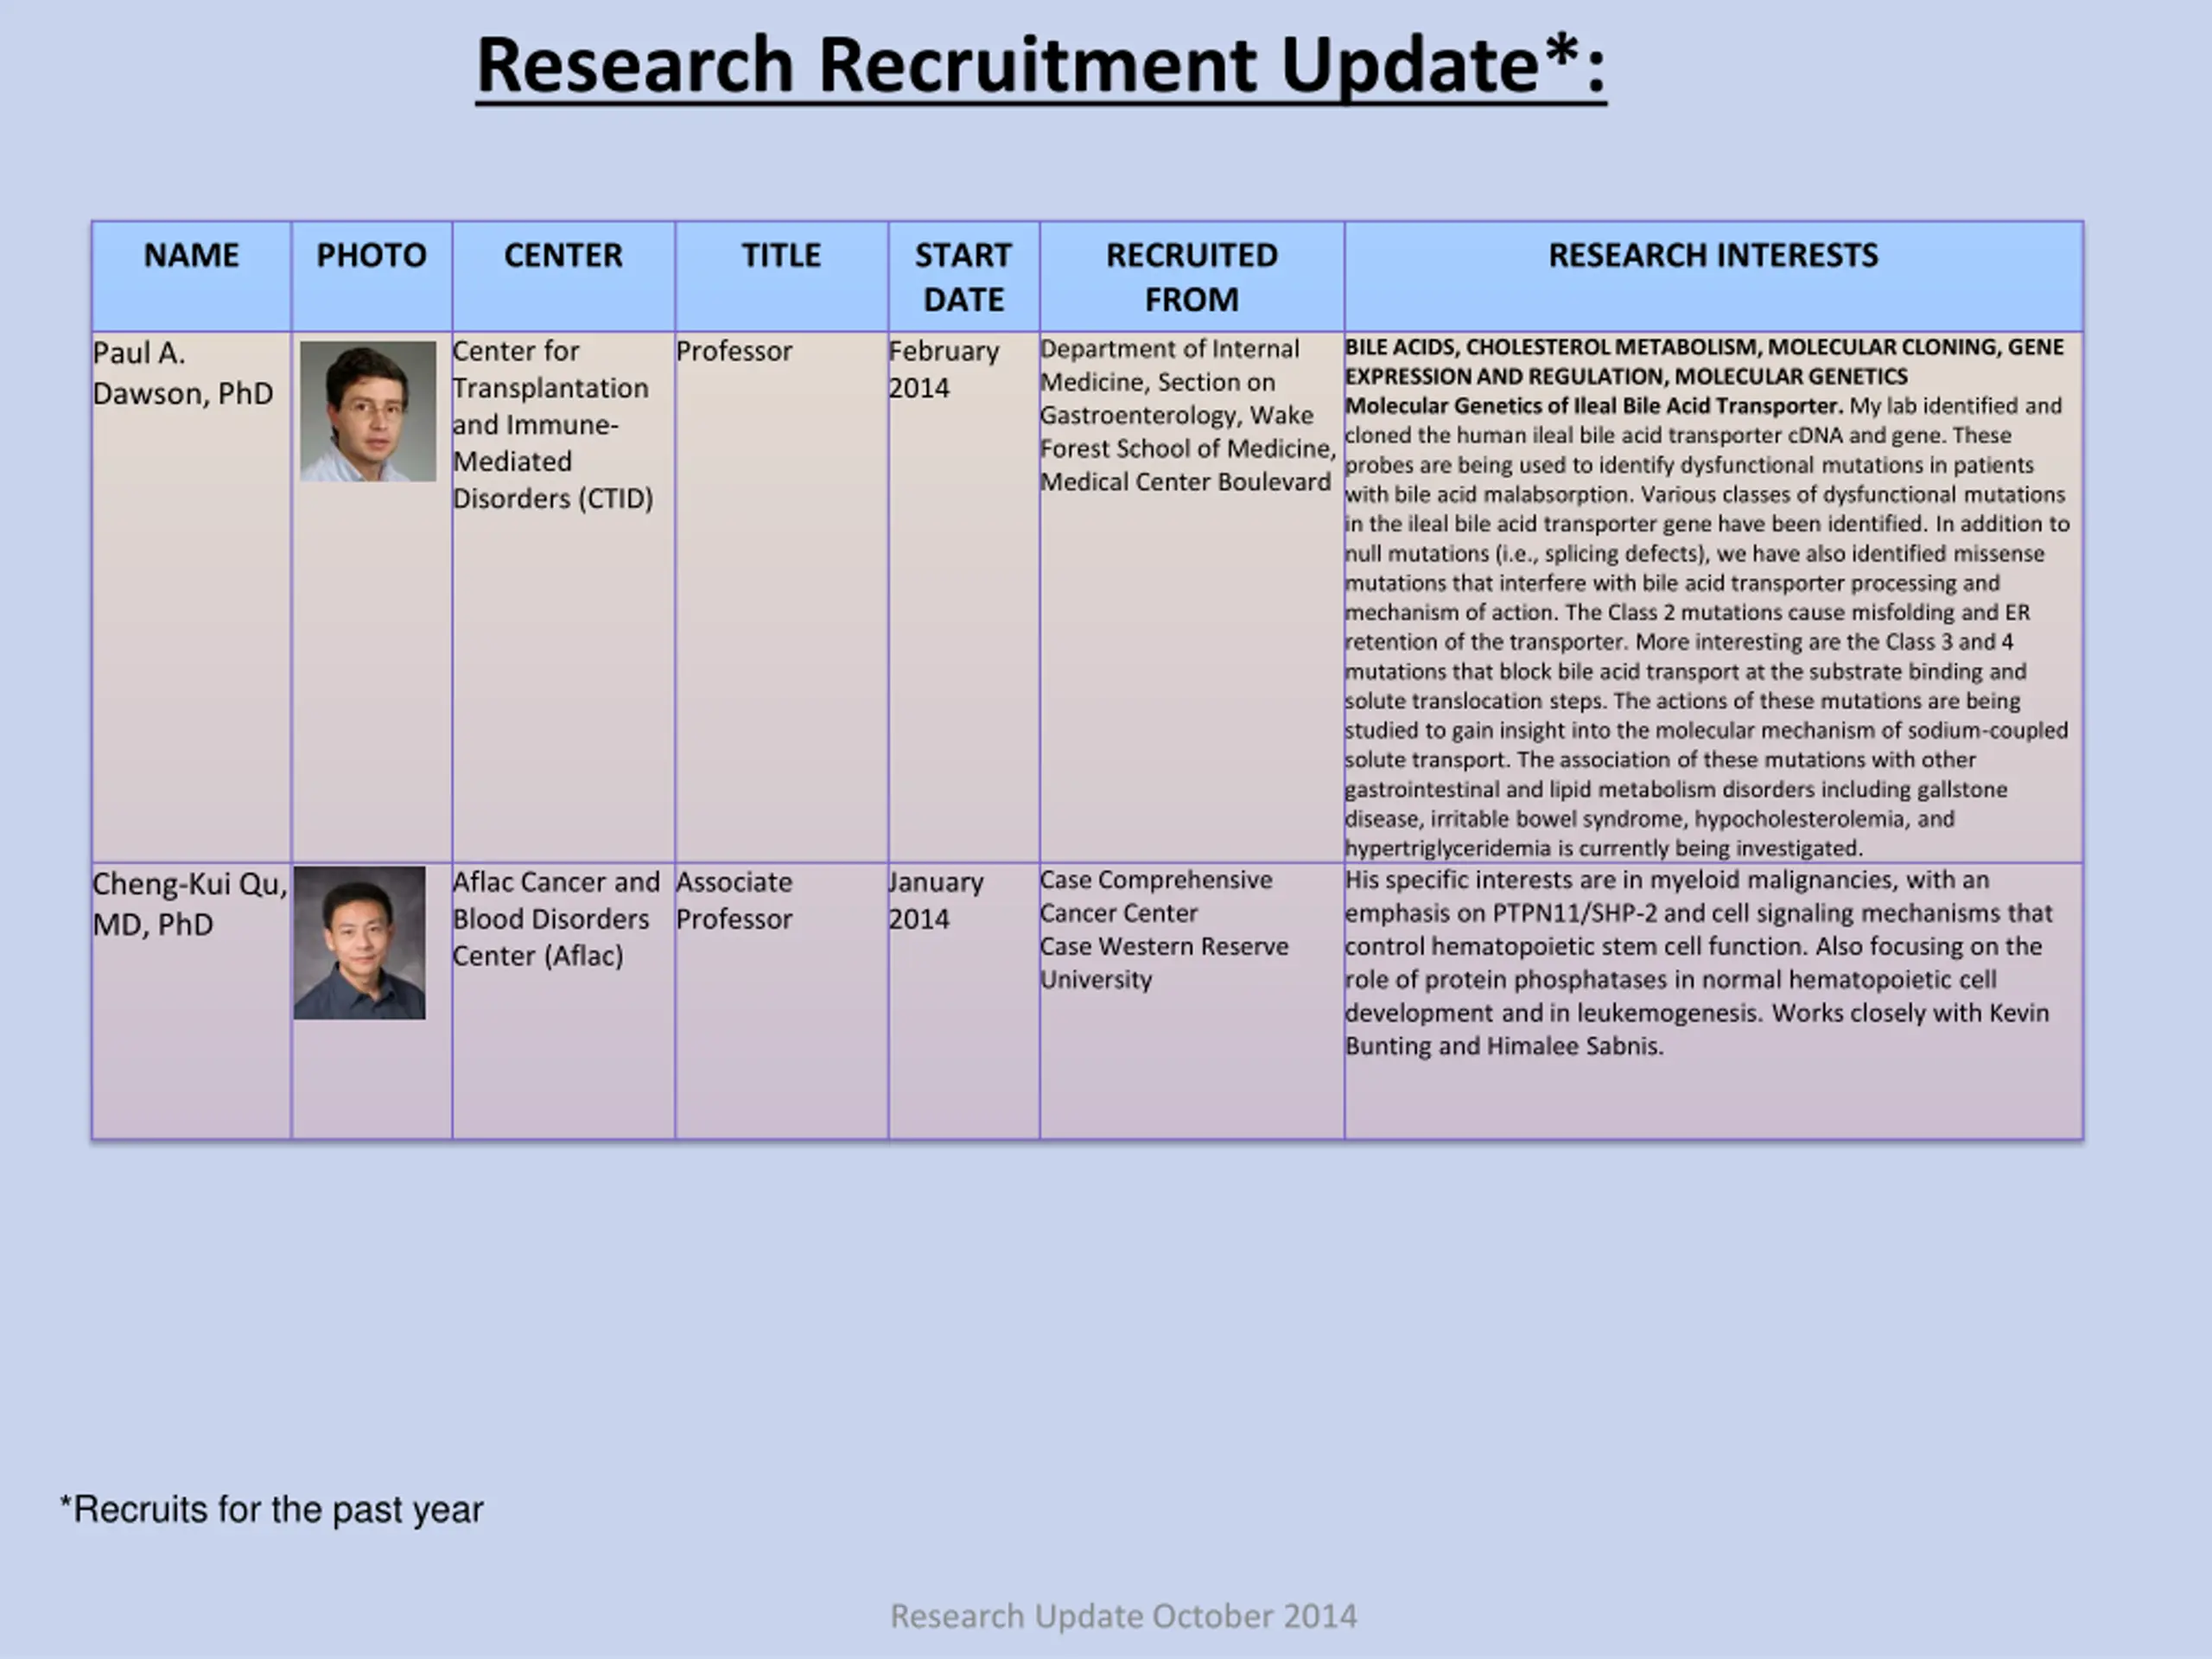
Task: Click the Research Update October 2014 footer
Action: (1124, 1616)
